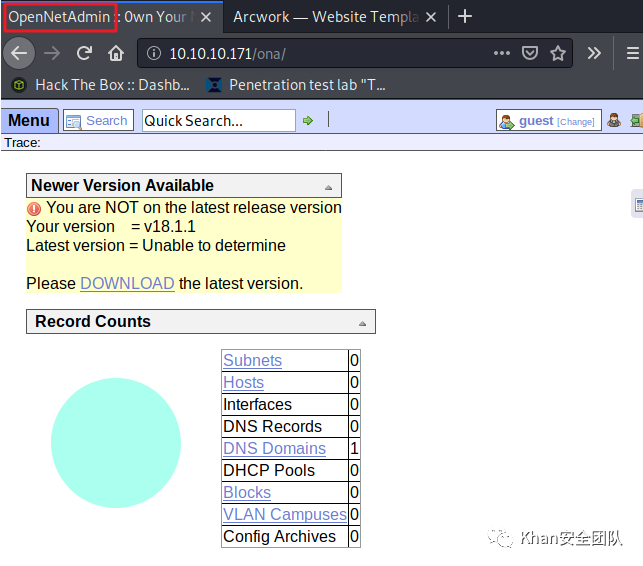Click the Trace label bar
Image resolution: width=643 pixels, height=566 pixels.
322,143
